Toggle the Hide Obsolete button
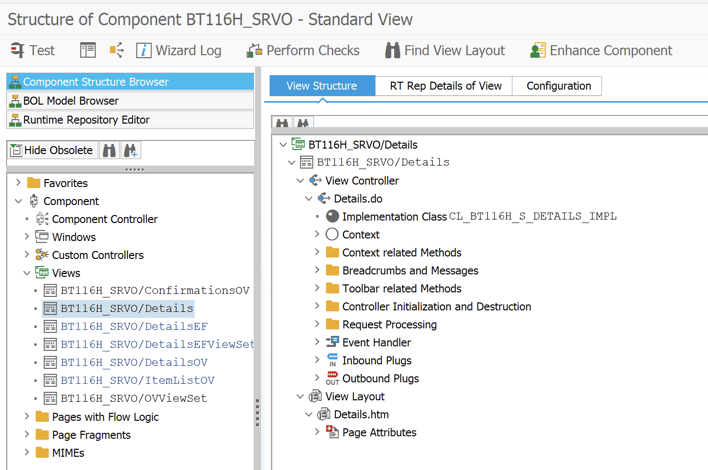 tap(52, 150)
